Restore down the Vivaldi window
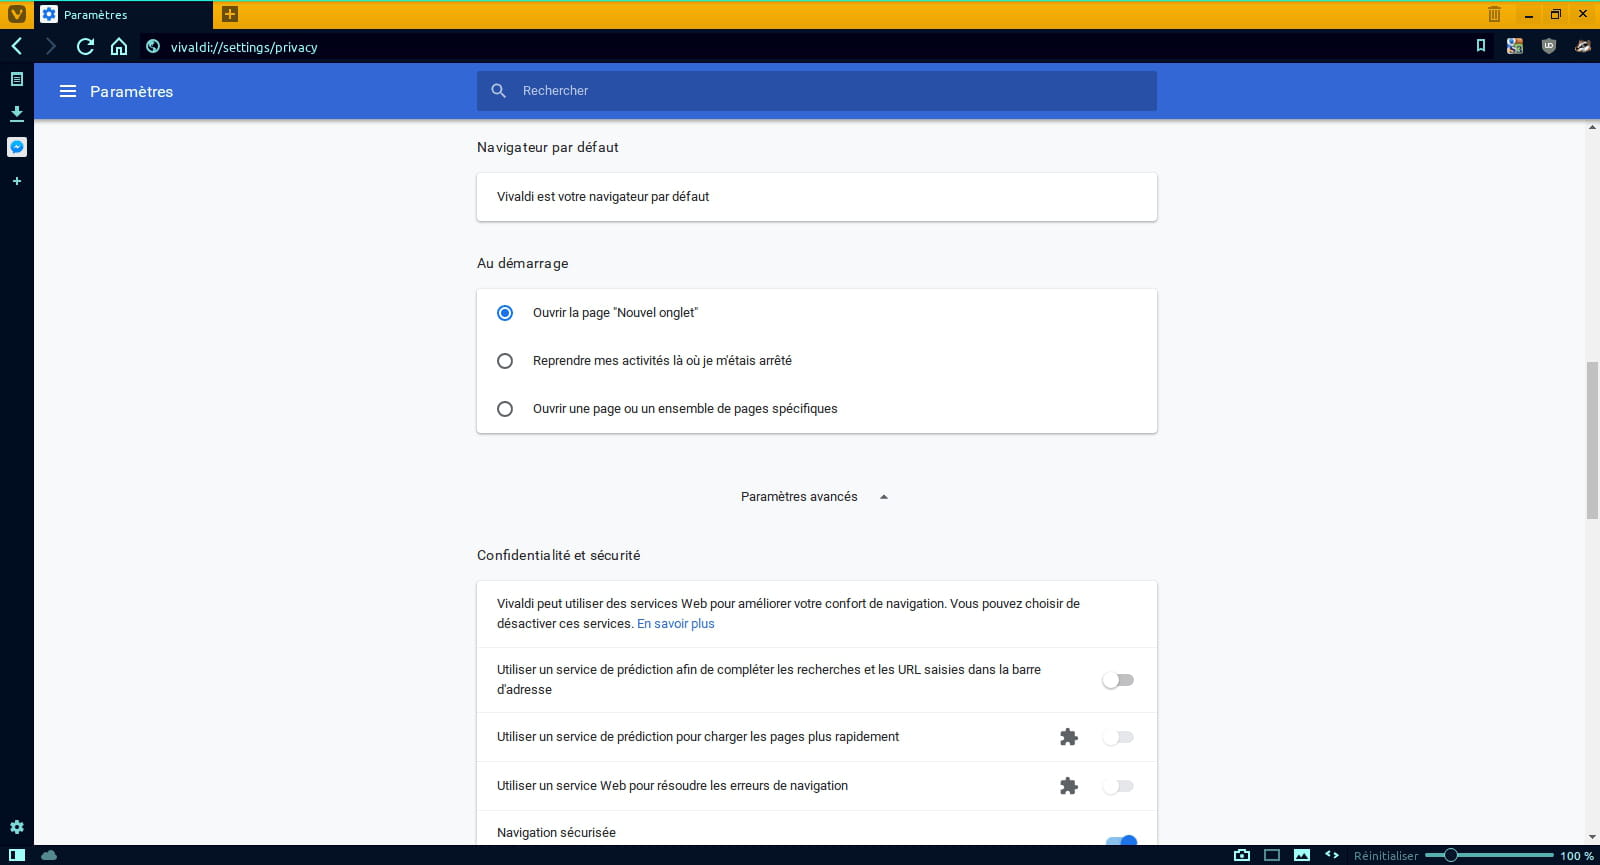 (x=1555, y=14)
